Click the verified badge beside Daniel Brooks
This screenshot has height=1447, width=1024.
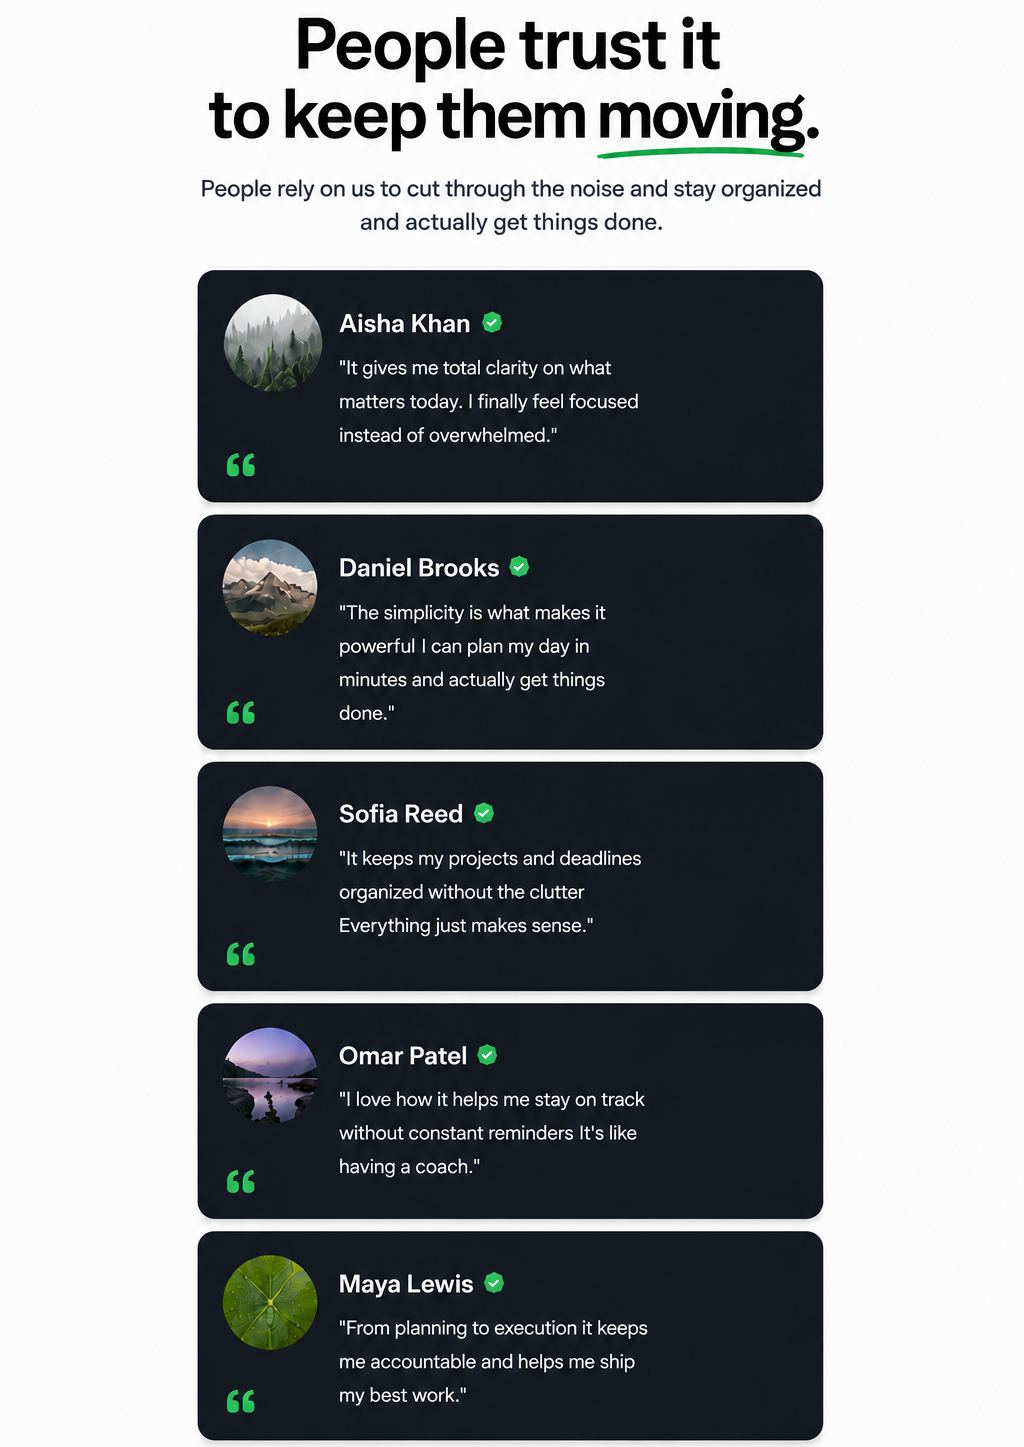(x=519, y=567)
